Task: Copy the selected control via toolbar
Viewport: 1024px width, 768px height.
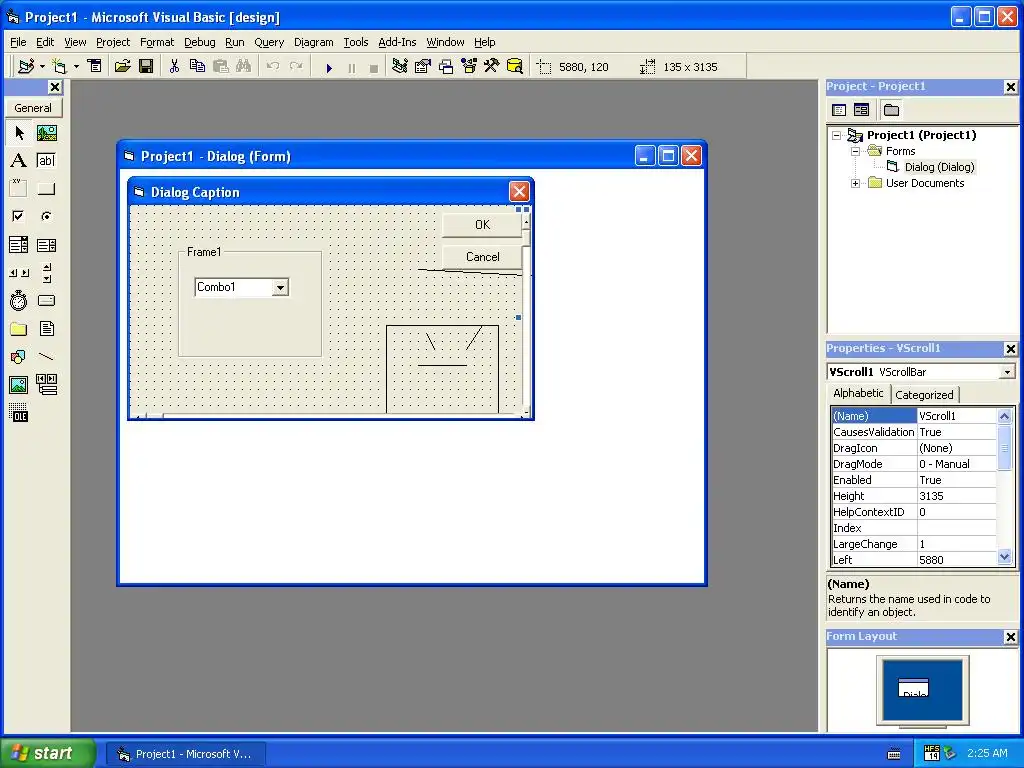Action: [197, 66]
